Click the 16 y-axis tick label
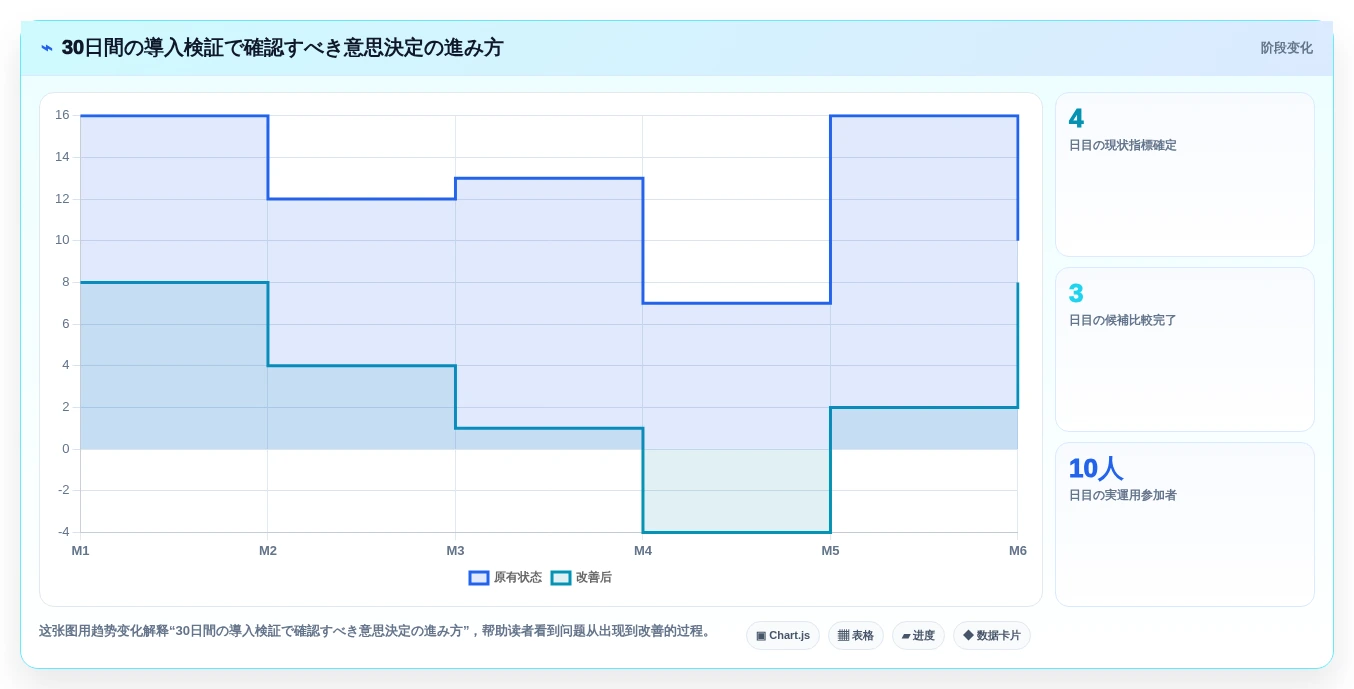This screenshot has height=689, width=1354. (x=62, y=115)
